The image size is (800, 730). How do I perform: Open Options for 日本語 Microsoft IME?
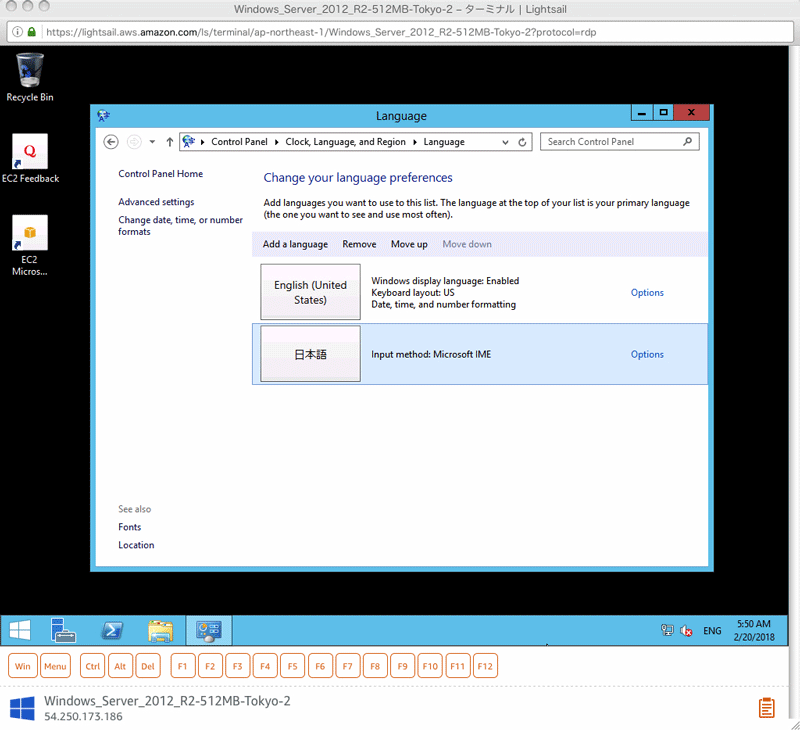pos(647,354)
